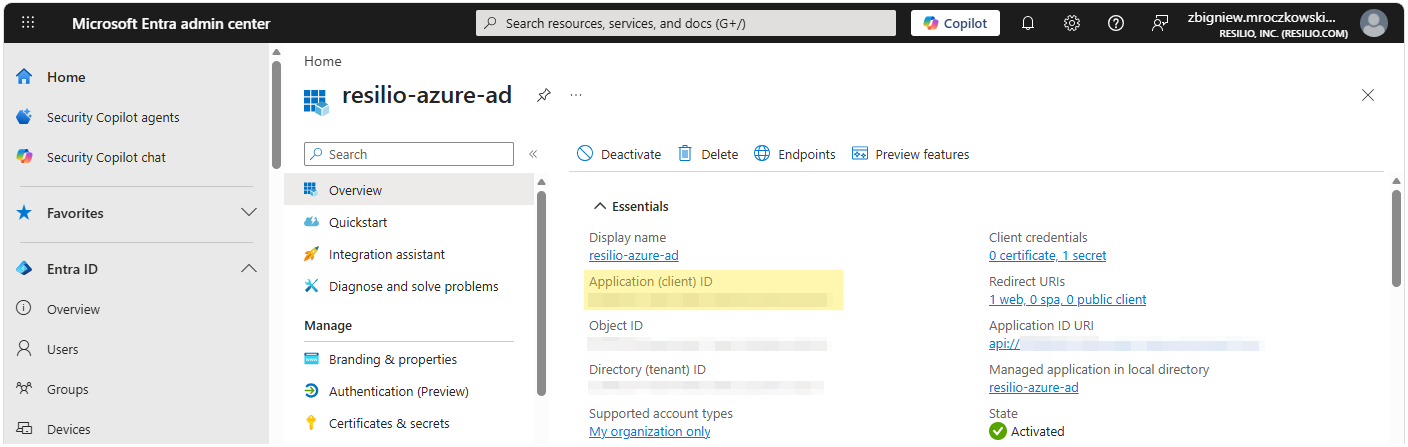Open the more options ellipsis by title

coord(576,95)
